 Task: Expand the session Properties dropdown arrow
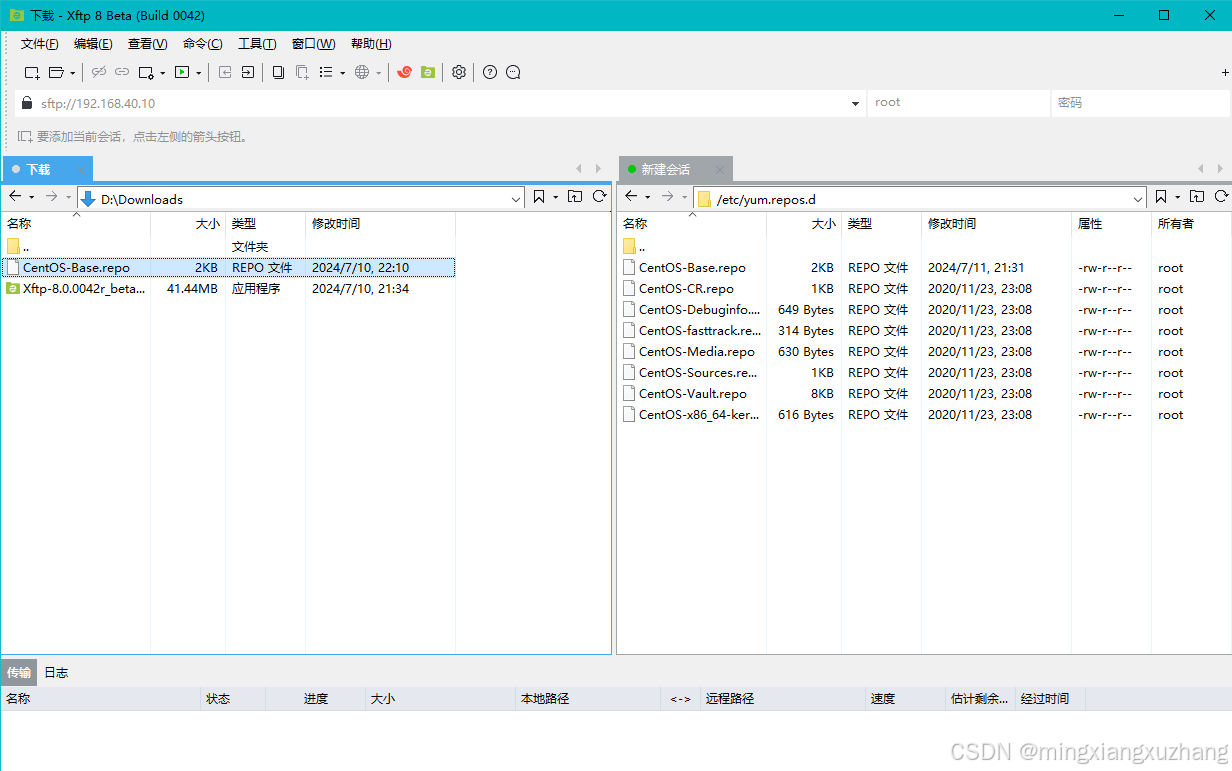(163, 72)
